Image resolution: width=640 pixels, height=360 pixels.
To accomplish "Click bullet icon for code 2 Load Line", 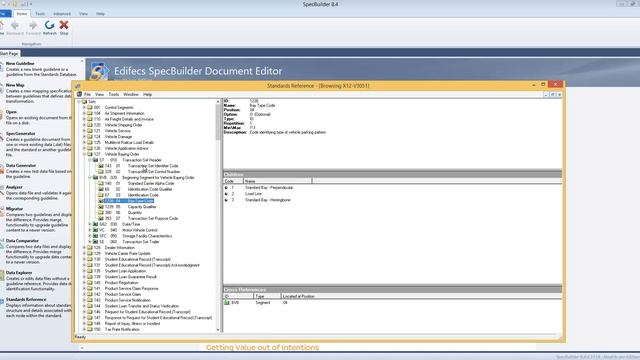I will tap(226, 194).
